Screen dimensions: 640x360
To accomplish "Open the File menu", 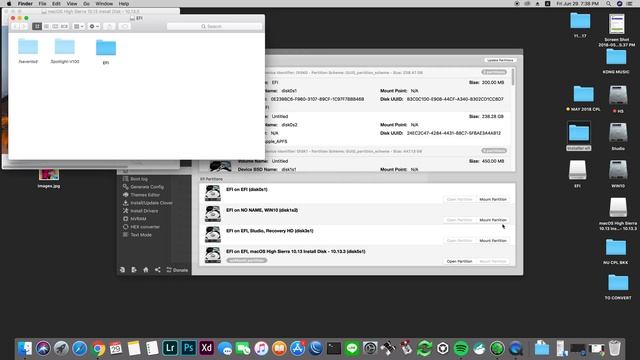I will [x=42, y=4].
